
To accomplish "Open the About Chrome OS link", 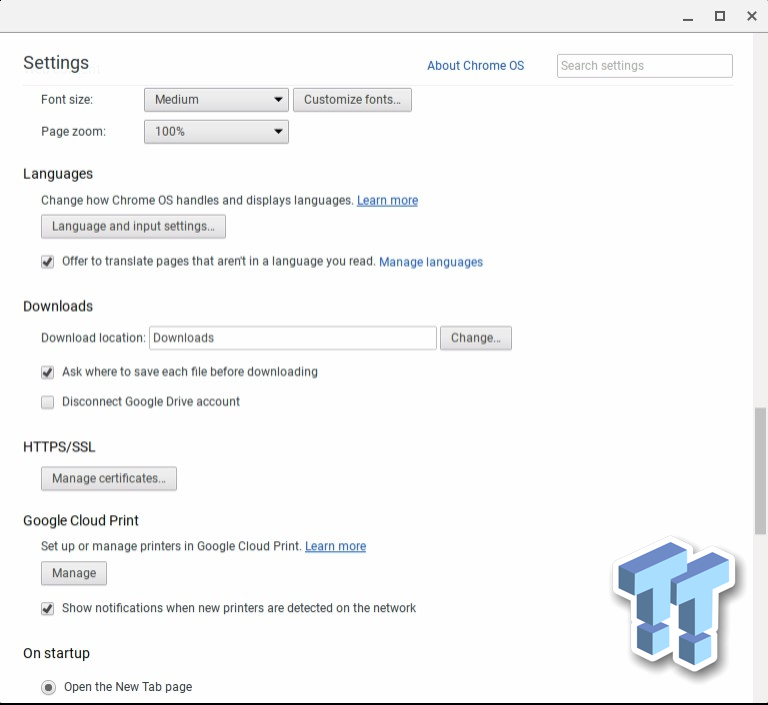I will coord(475,66).
